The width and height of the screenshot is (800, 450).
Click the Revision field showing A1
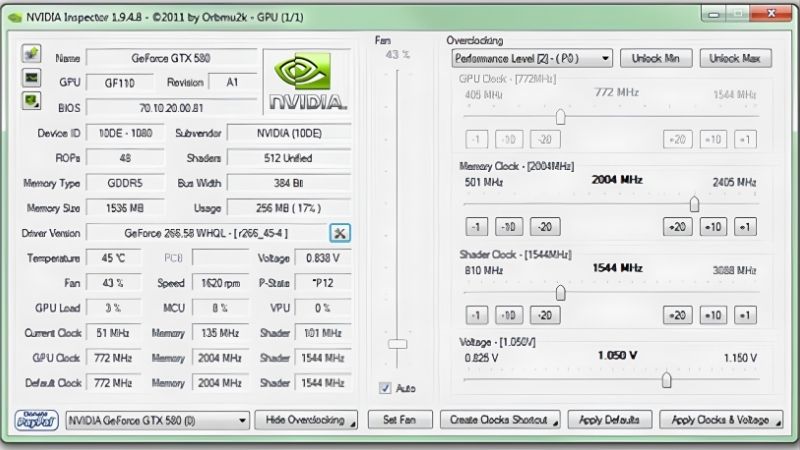232,83
